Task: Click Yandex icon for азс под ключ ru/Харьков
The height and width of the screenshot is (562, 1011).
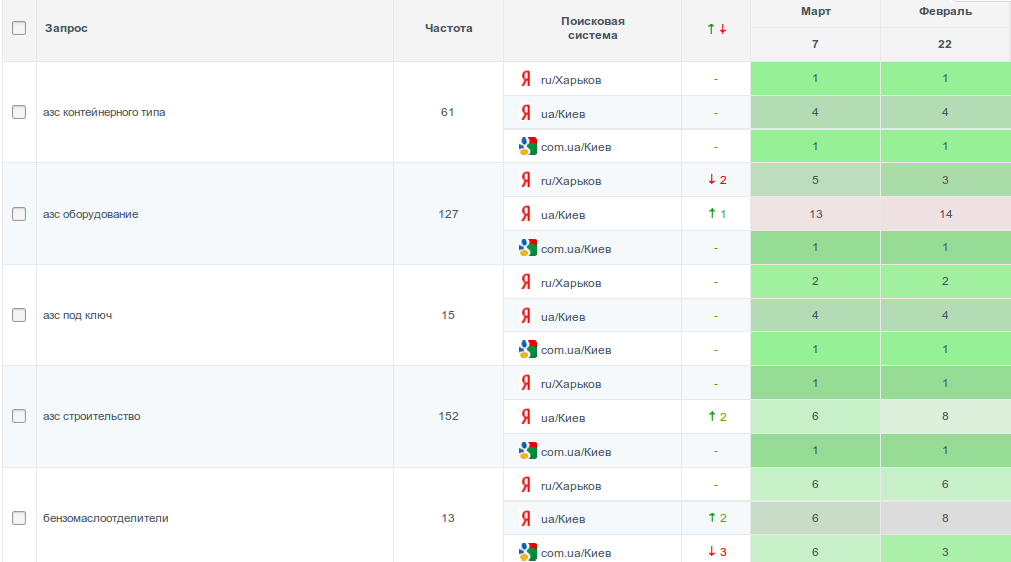Action: 526,282
